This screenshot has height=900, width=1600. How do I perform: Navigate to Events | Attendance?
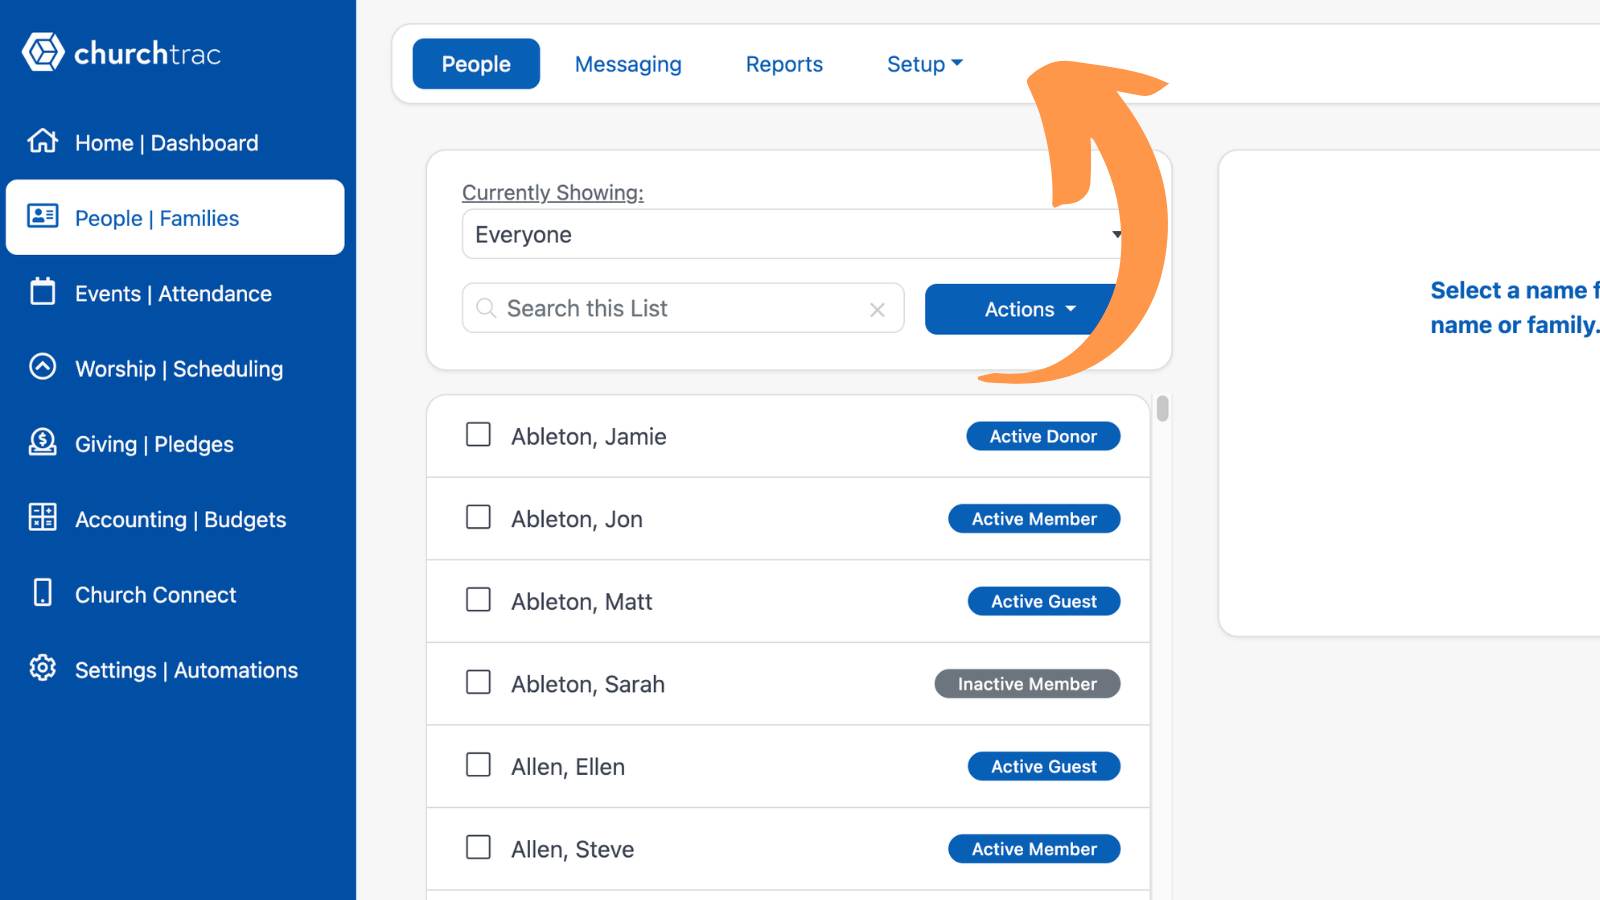(x=173, y=294)
